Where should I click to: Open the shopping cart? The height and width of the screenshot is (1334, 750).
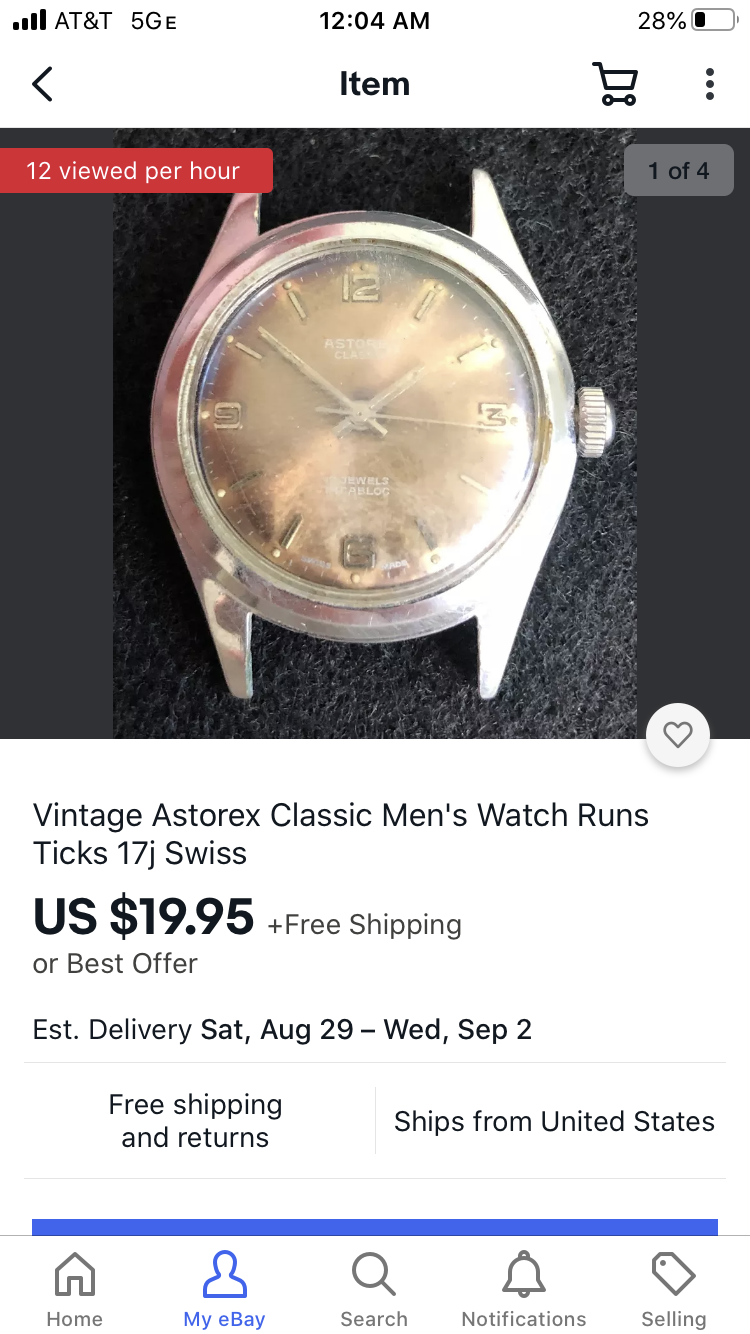615,84
